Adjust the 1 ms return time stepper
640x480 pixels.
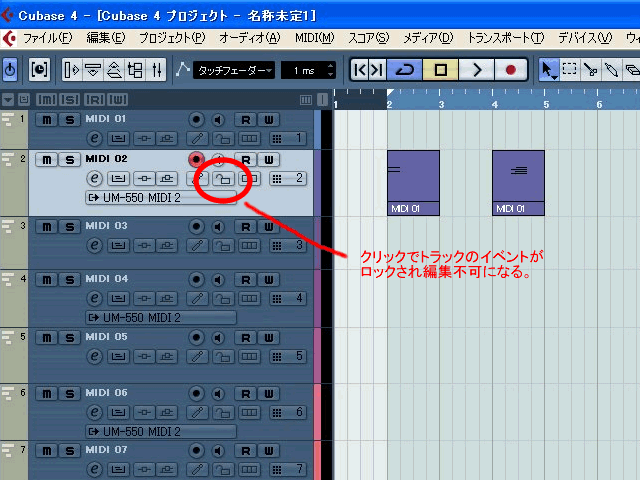tap(331, 70)
